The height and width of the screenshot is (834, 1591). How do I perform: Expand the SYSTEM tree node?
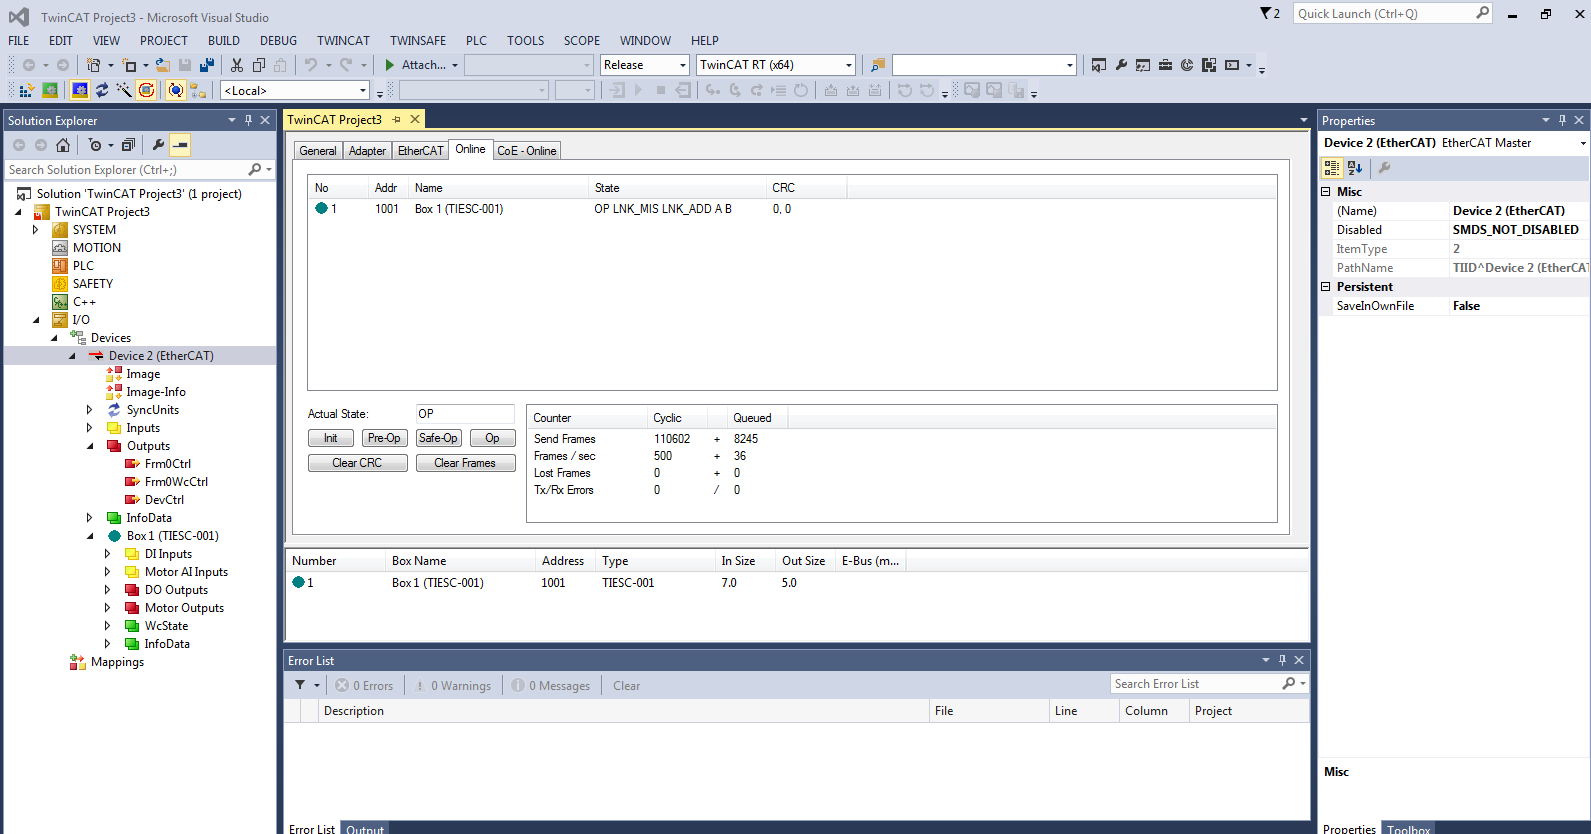(x=35, y=230)
